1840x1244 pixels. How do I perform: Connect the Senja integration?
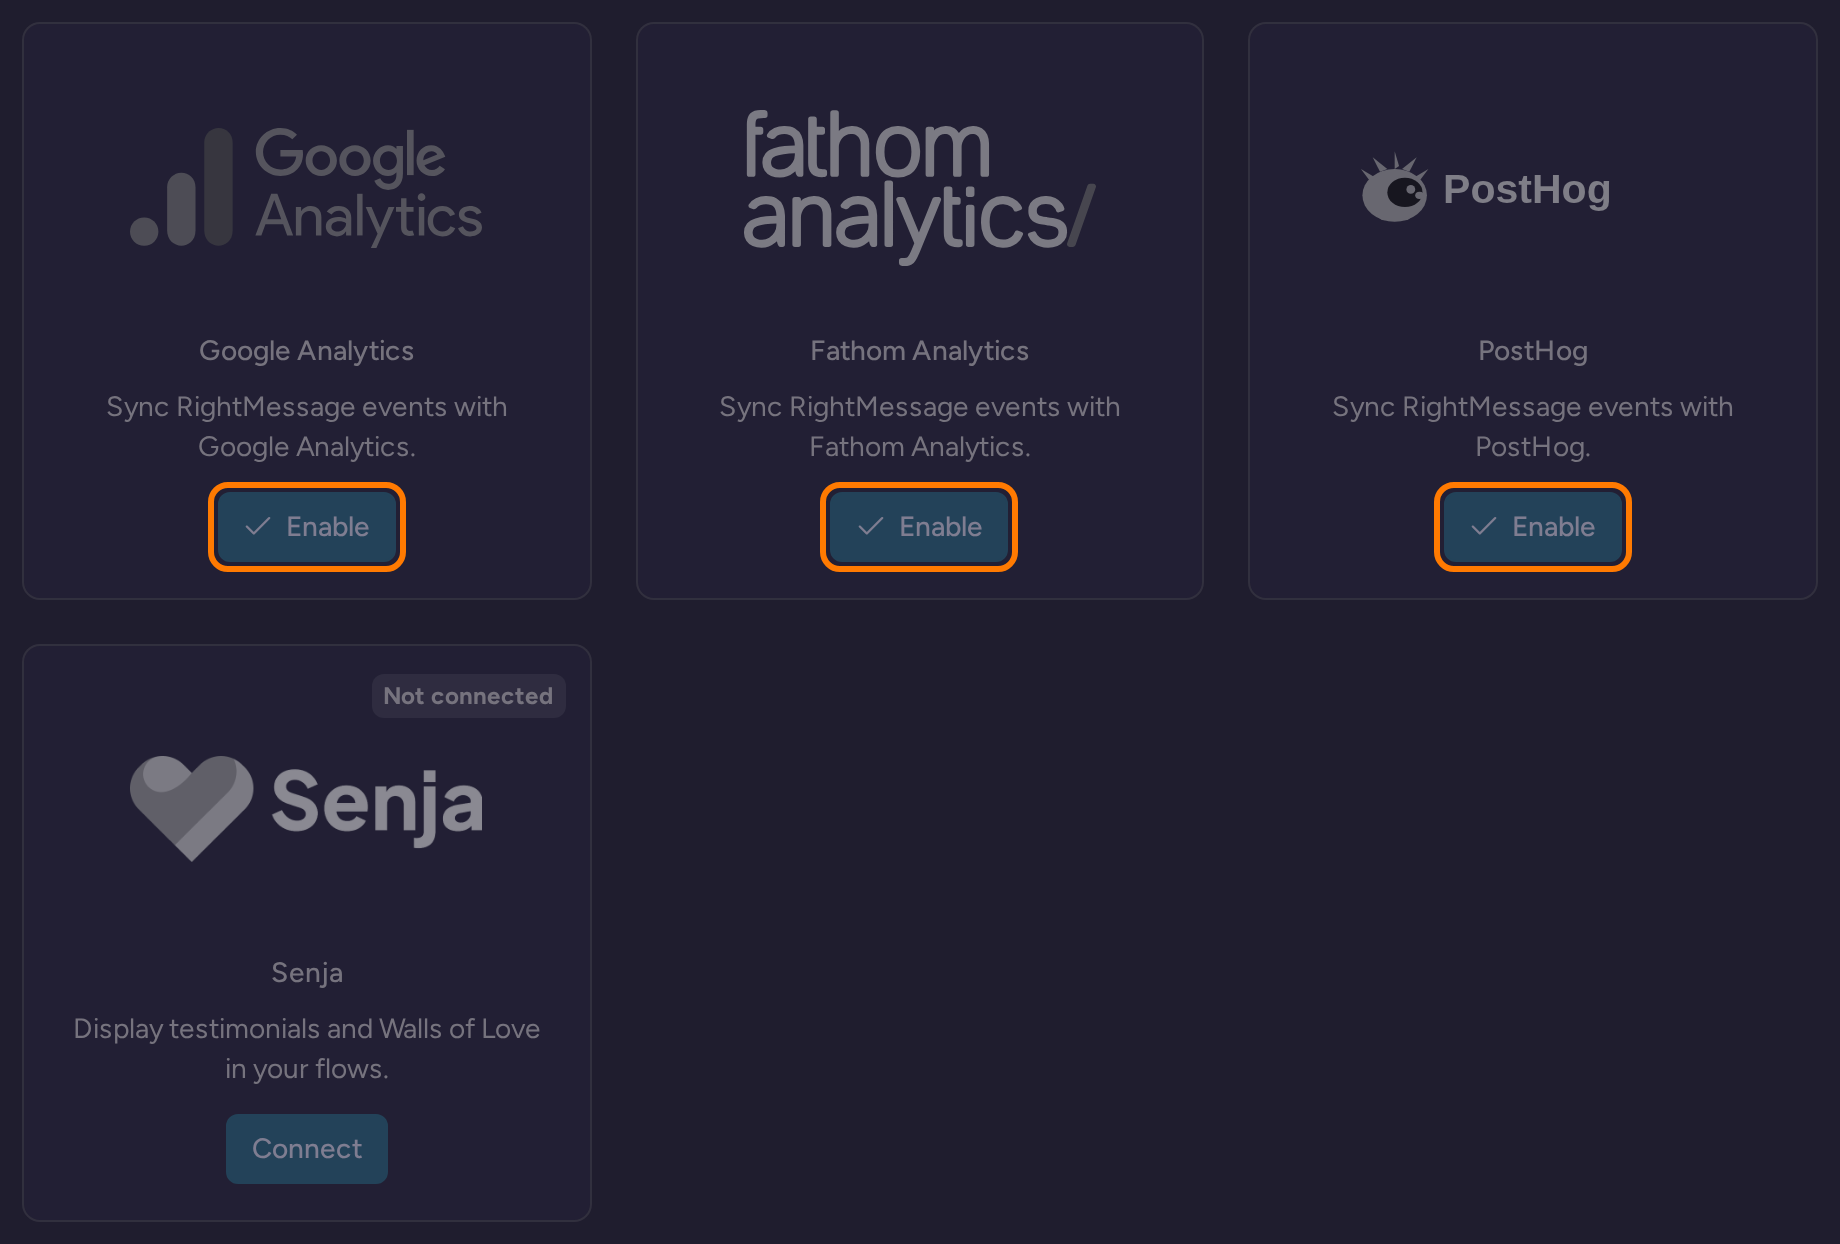pyautogui.click(x=307, y=1149)
